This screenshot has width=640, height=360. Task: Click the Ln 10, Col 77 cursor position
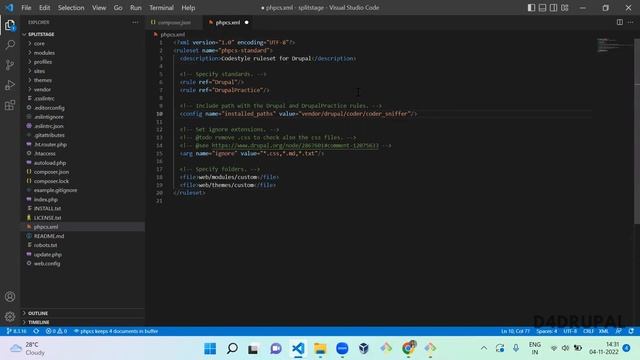(x=515, y=331)
